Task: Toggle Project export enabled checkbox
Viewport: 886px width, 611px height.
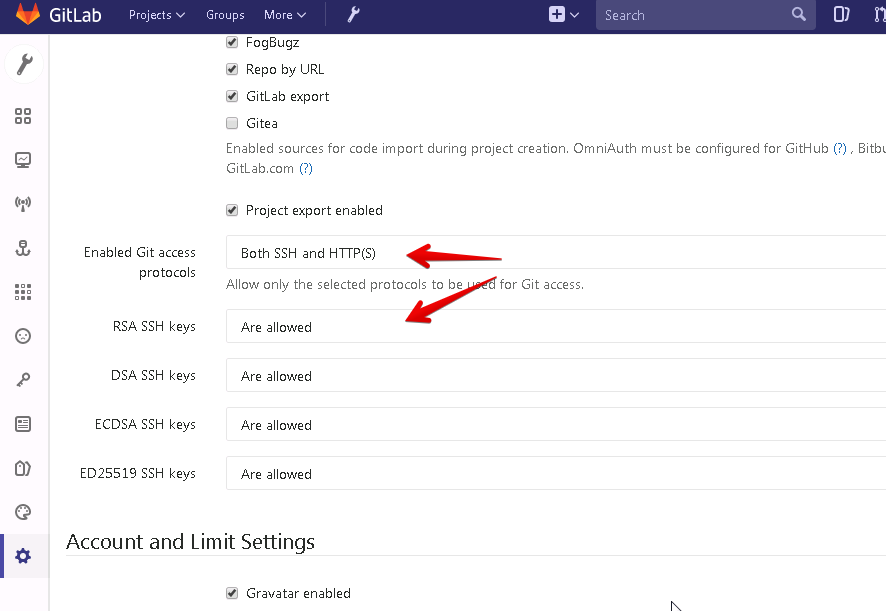Action: [232, 210]
